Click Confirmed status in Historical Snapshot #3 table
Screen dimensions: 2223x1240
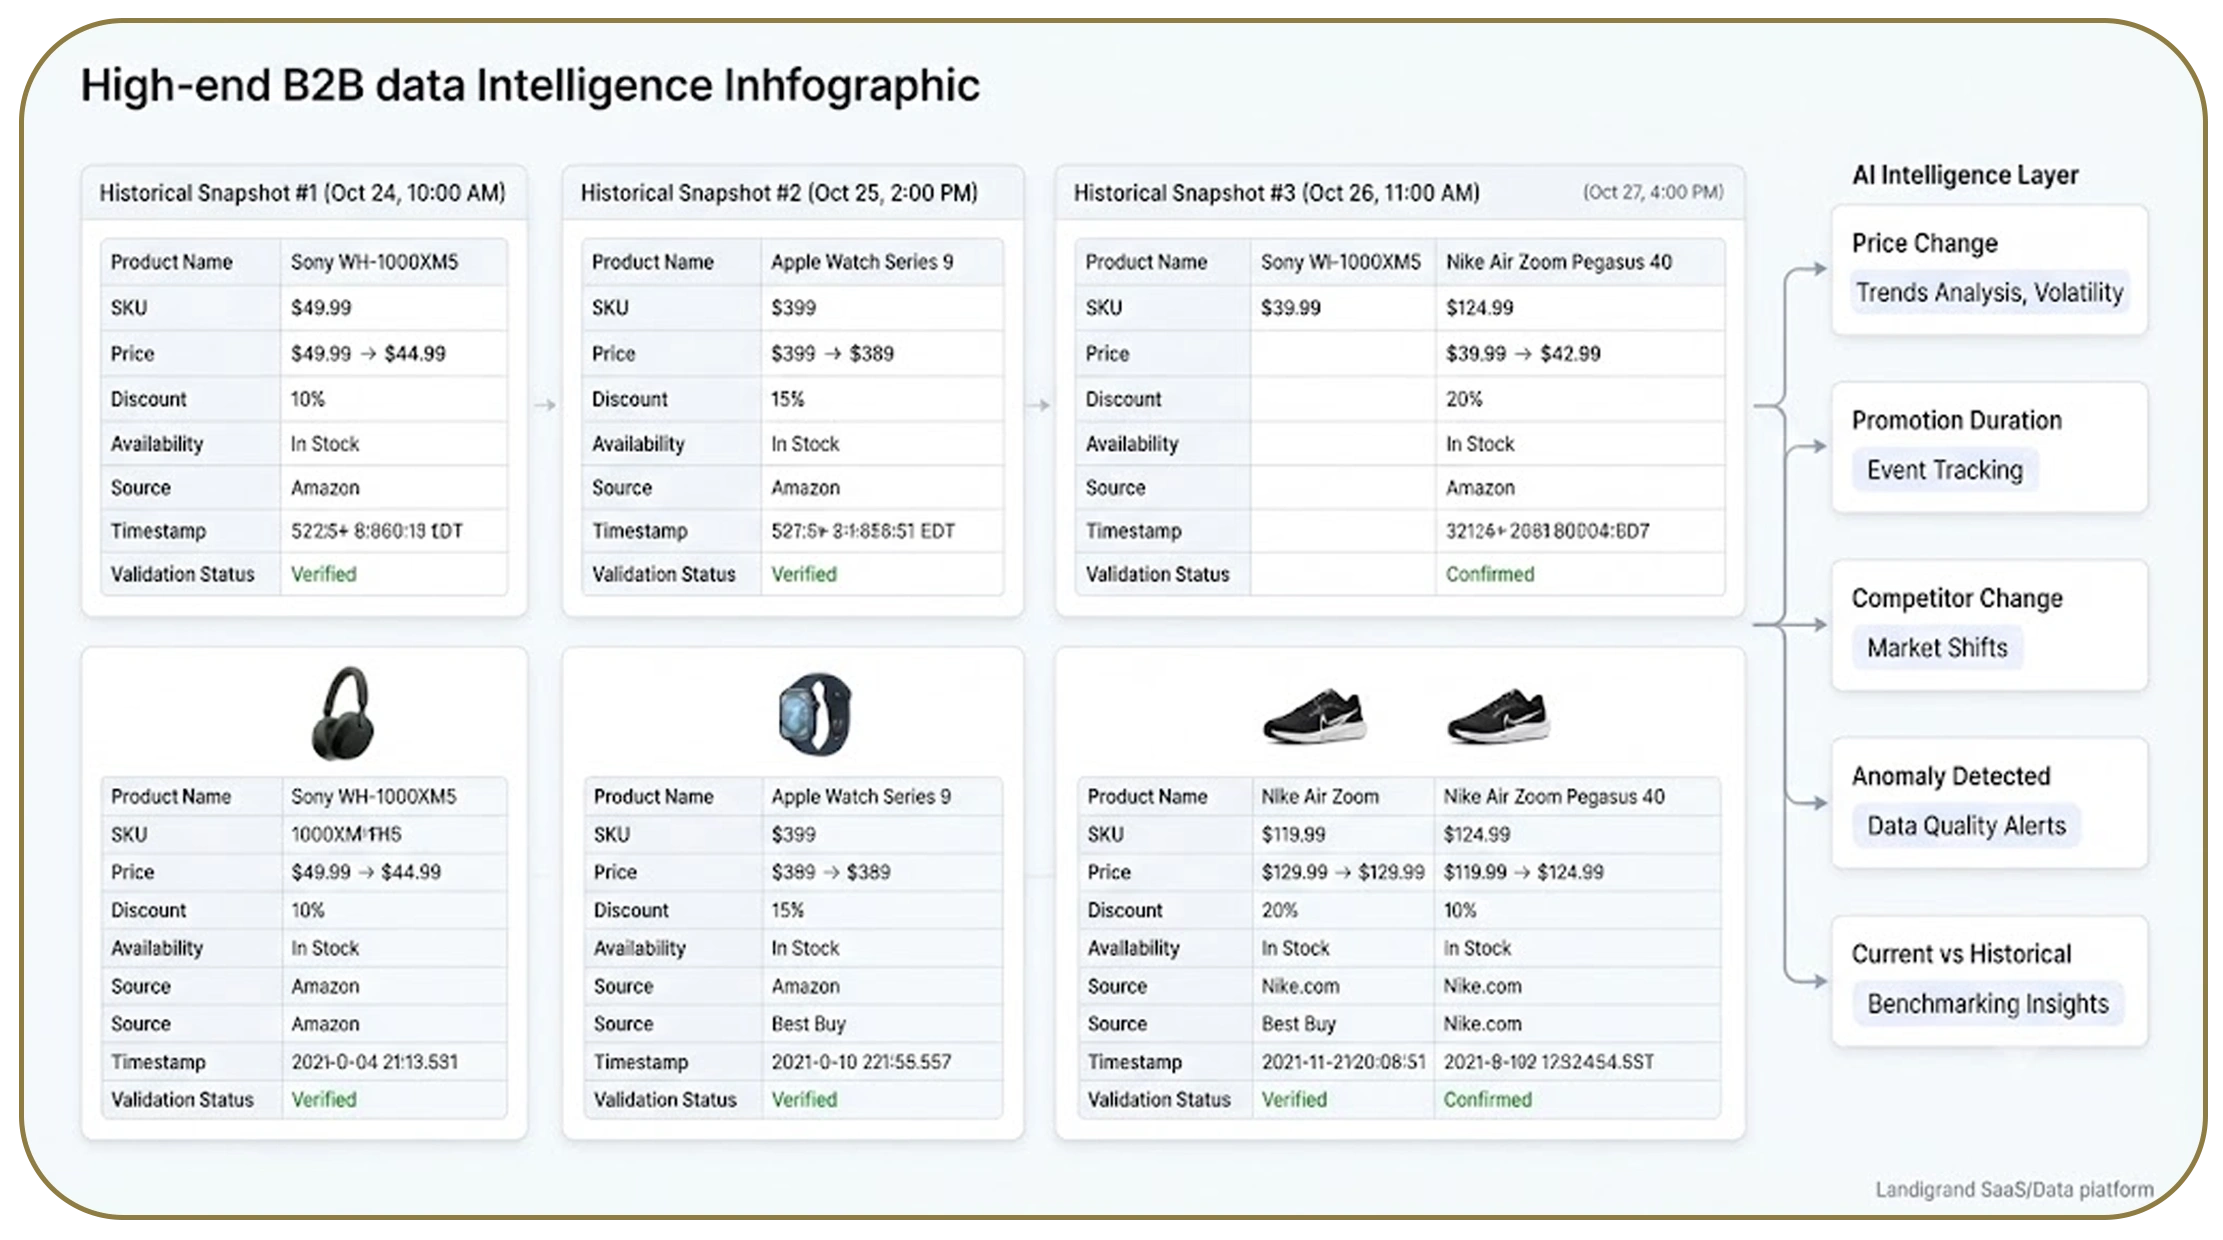point(1489,574)
